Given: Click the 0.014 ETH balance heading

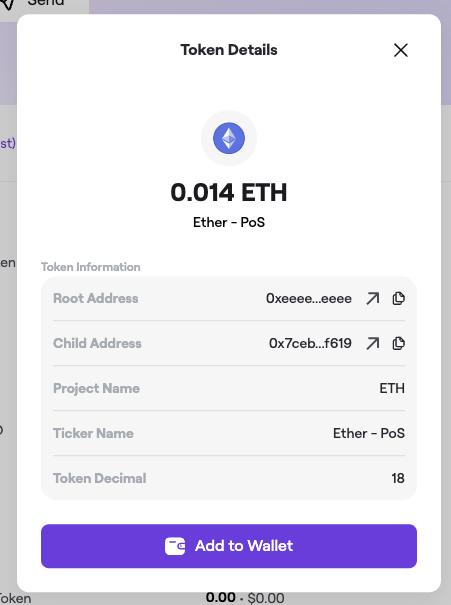Looking at the screenshot, I should click(x=229, y=192).
